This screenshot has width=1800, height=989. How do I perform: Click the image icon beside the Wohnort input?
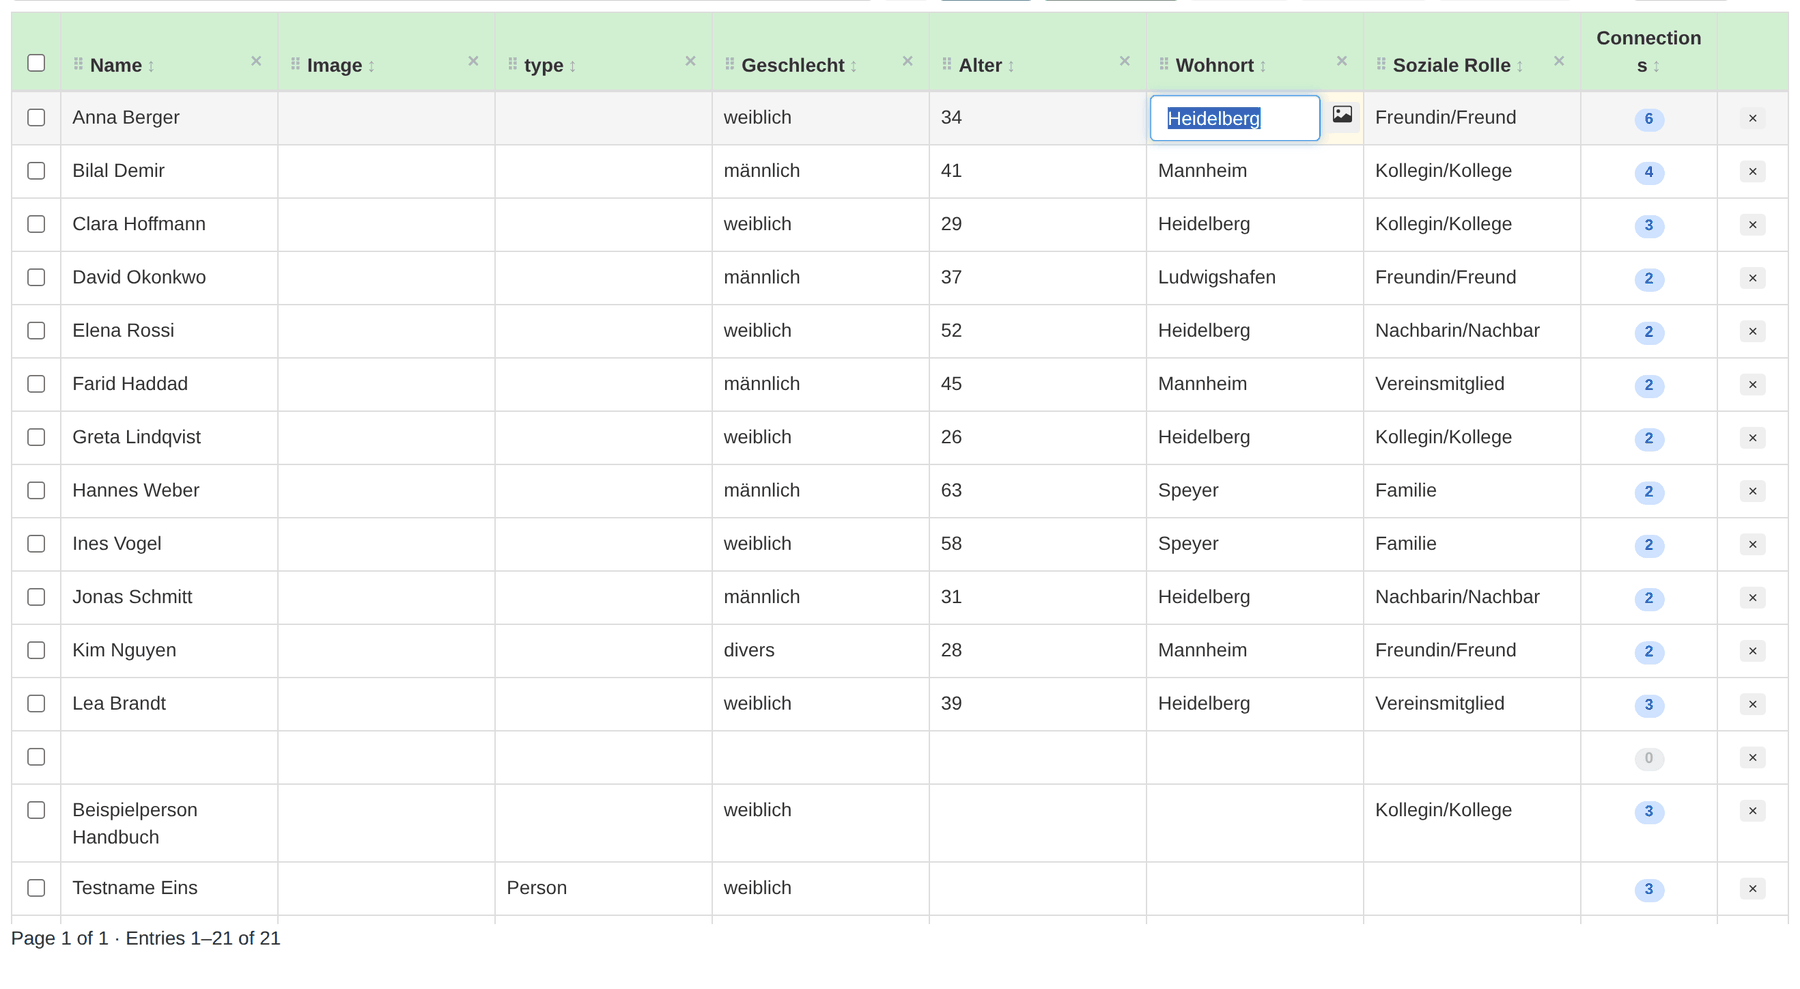1342,115
